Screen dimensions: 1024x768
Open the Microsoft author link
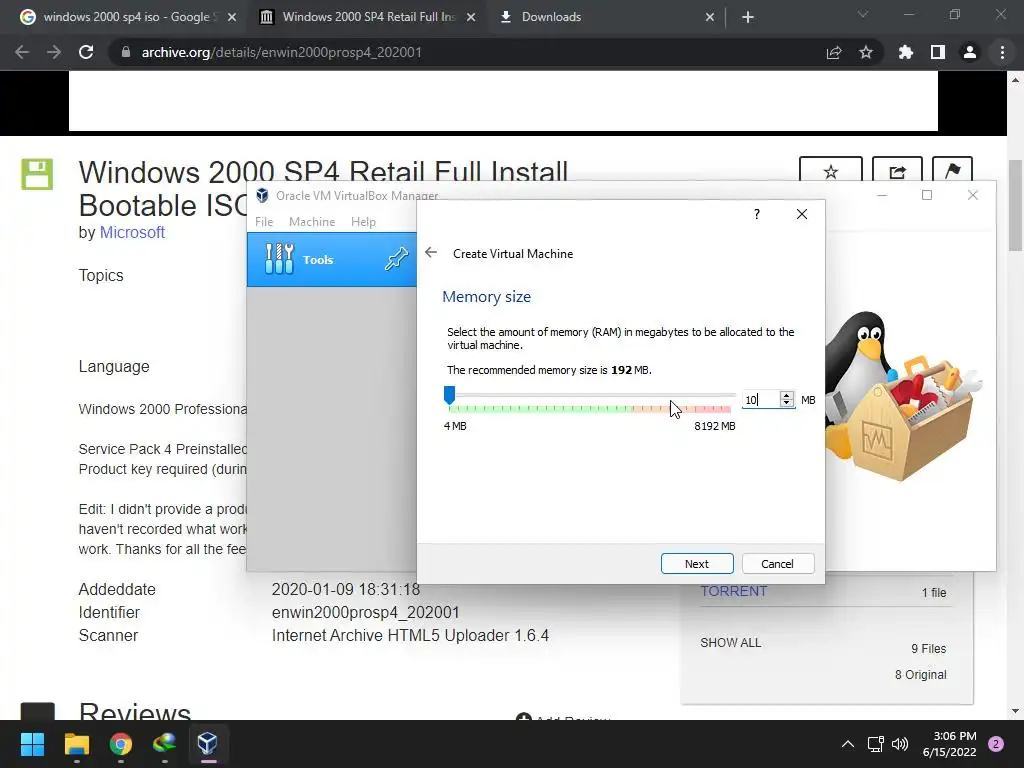132,232
